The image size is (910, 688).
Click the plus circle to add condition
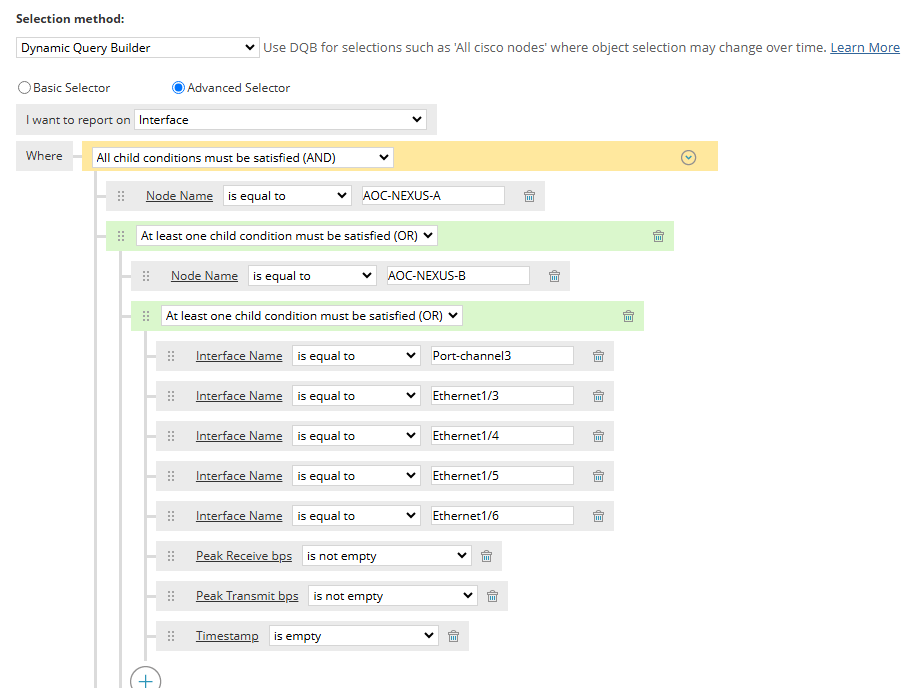[x=146, y=680]
